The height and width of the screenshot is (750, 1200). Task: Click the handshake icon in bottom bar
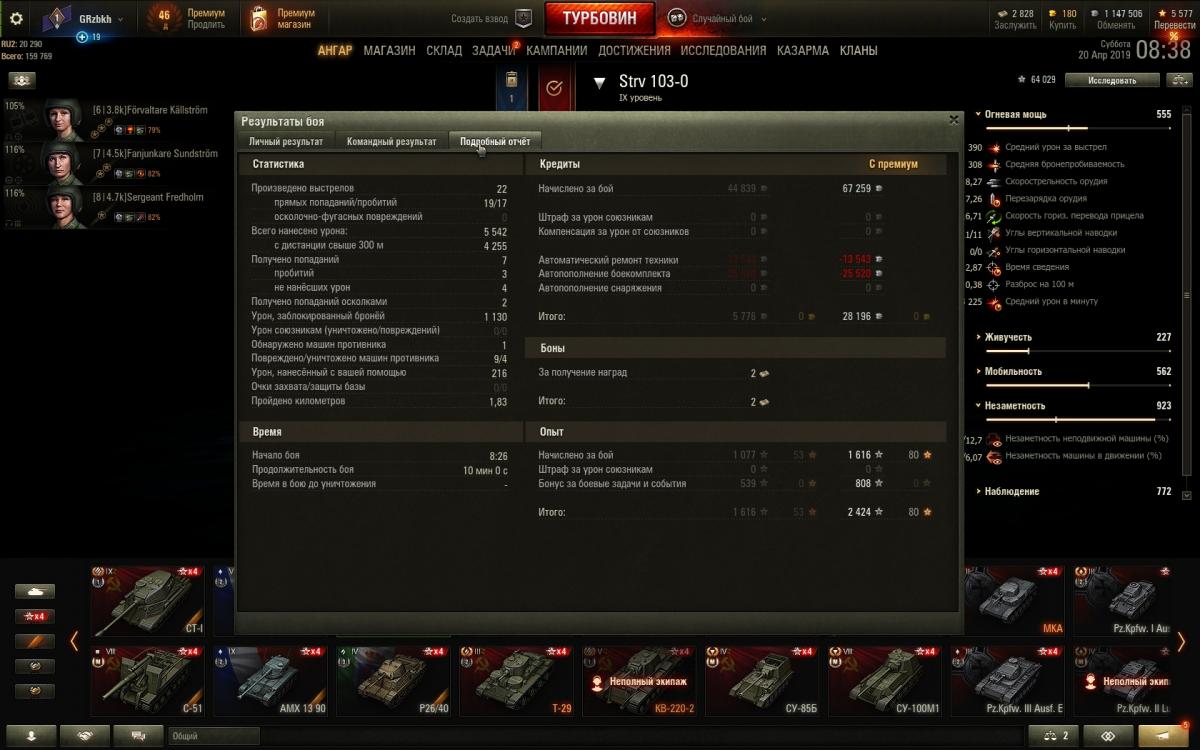85,736
